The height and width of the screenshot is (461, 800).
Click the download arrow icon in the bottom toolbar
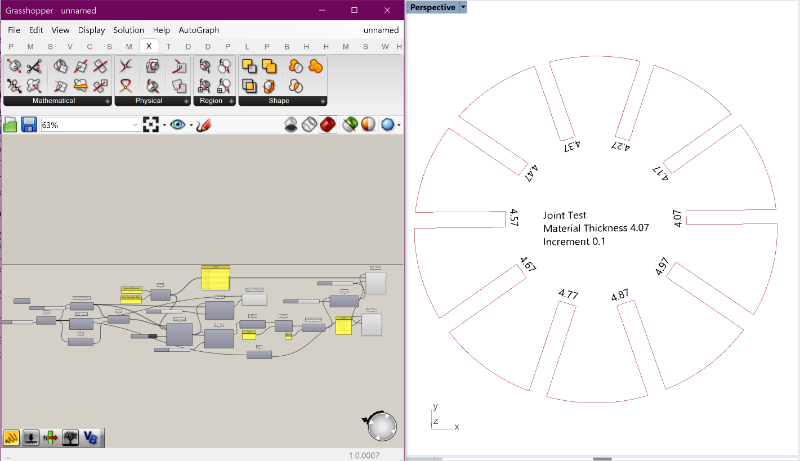click(x=31, y=438)
